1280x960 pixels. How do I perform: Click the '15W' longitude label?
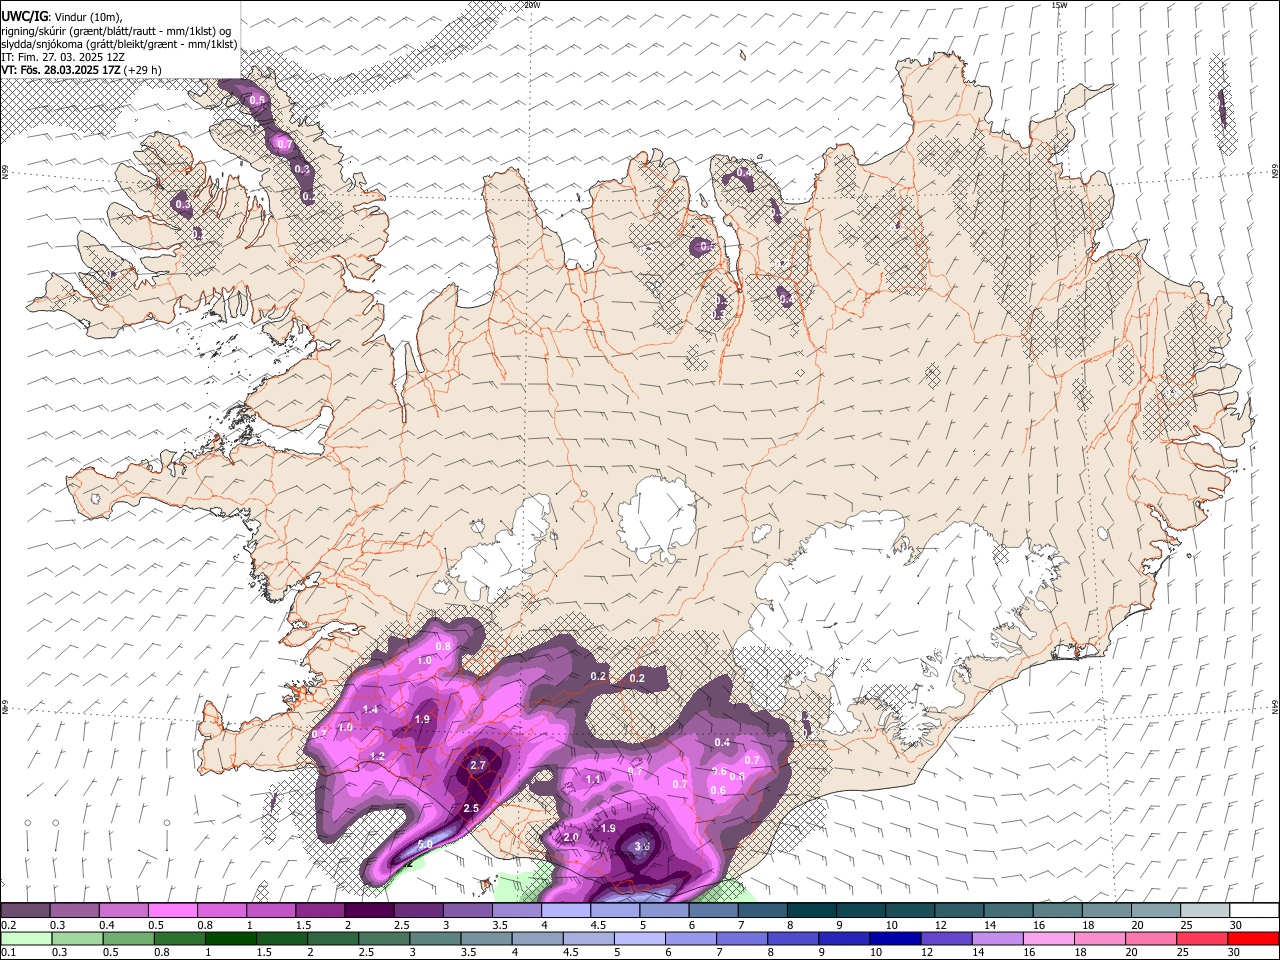pyautogui.click(x=1059, y=5)
